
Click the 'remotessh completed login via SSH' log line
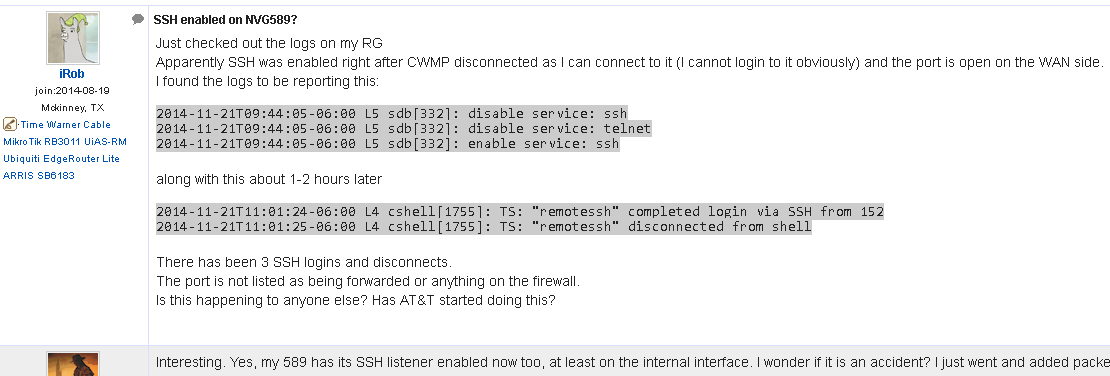[x=520, y=212]
